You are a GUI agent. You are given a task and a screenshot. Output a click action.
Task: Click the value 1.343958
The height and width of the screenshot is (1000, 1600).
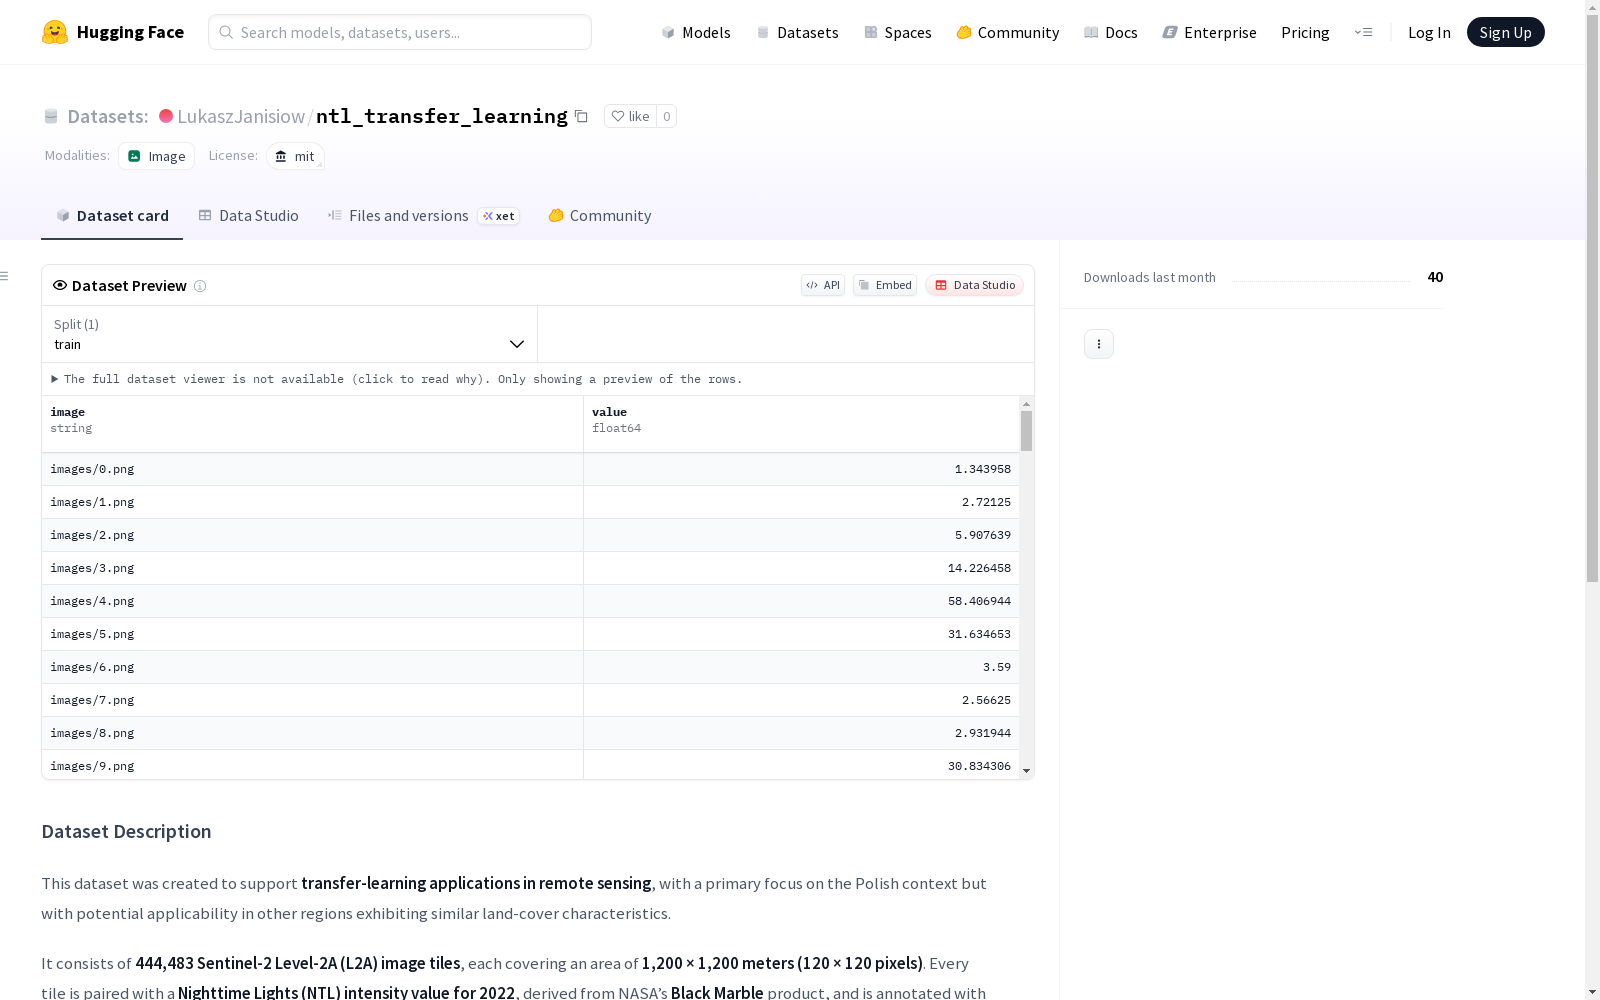click(983, 469)
